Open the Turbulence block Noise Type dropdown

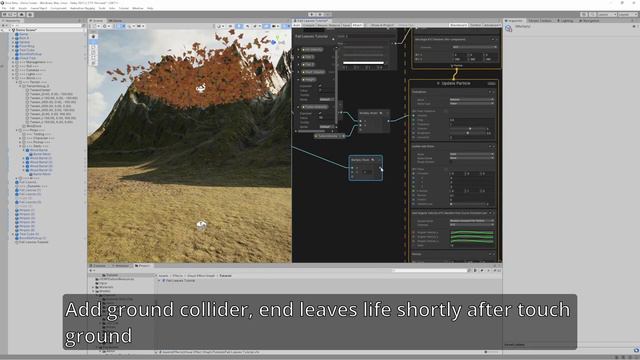472,103
